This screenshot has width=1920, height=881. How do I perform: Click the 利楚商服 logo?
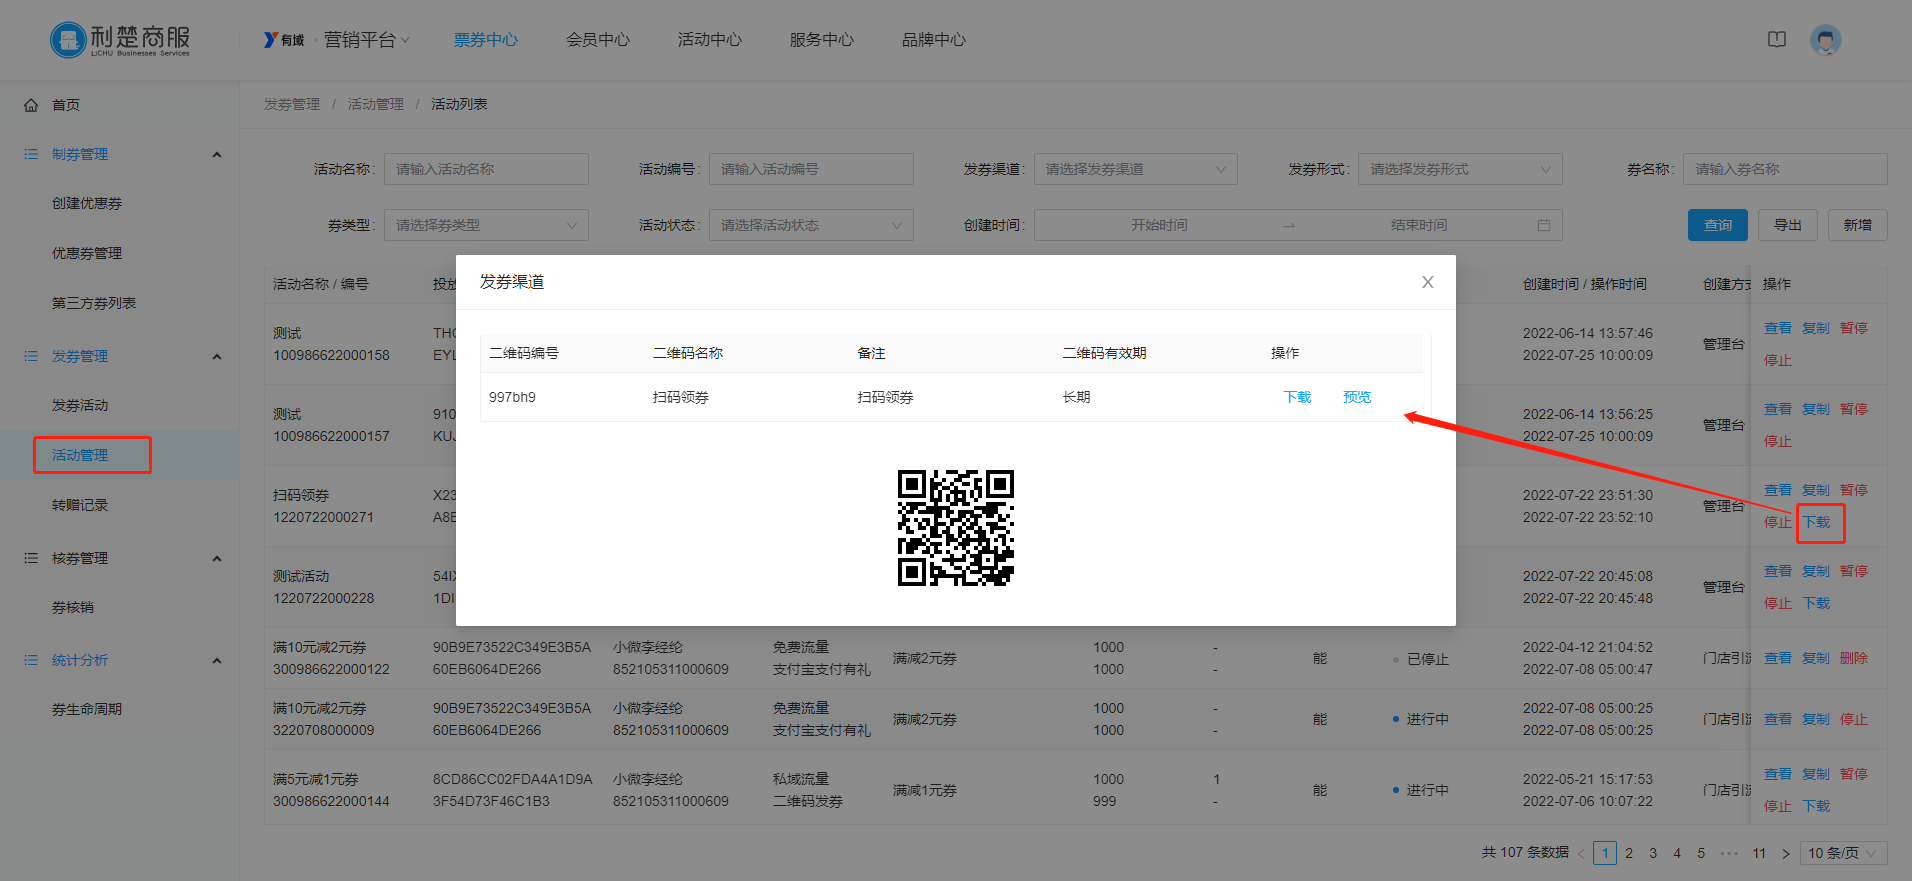pos(120,40)
